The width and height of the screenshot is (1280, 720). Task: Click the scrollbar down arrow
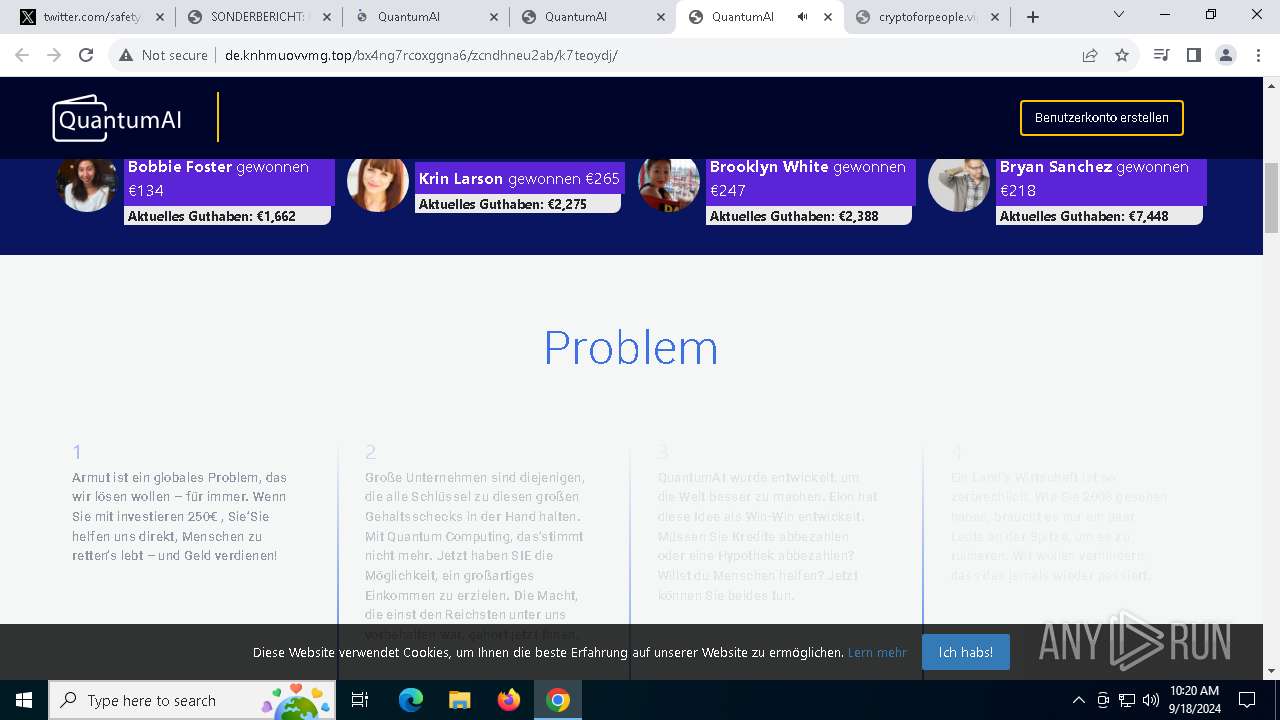click(1271, 671)
